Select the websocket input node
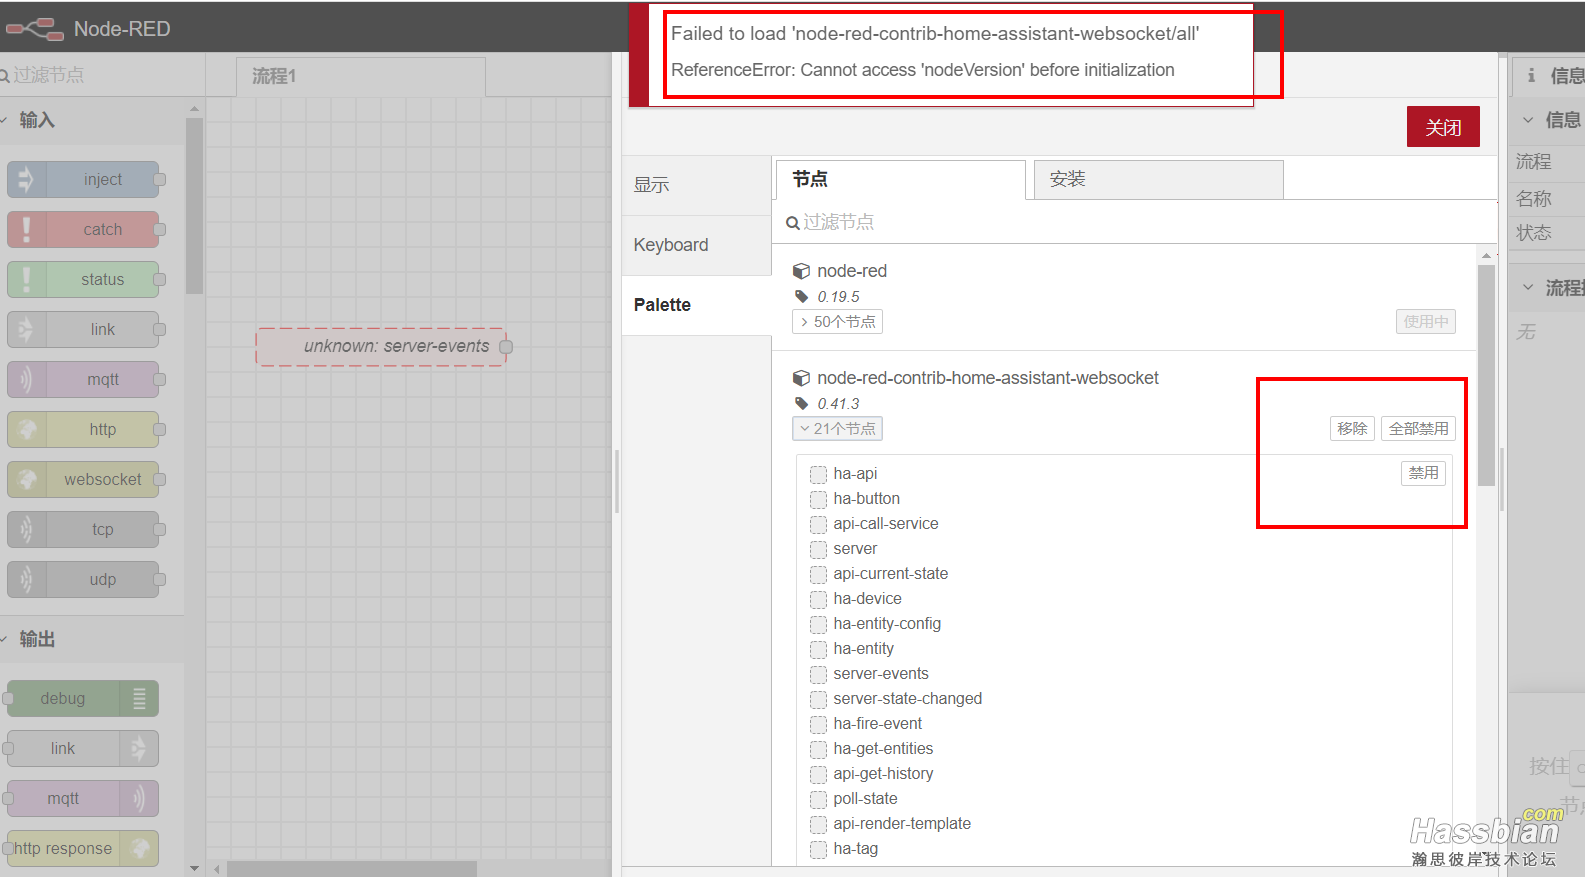The height and width of the screenshot is (877, 1585). [83, 479]
